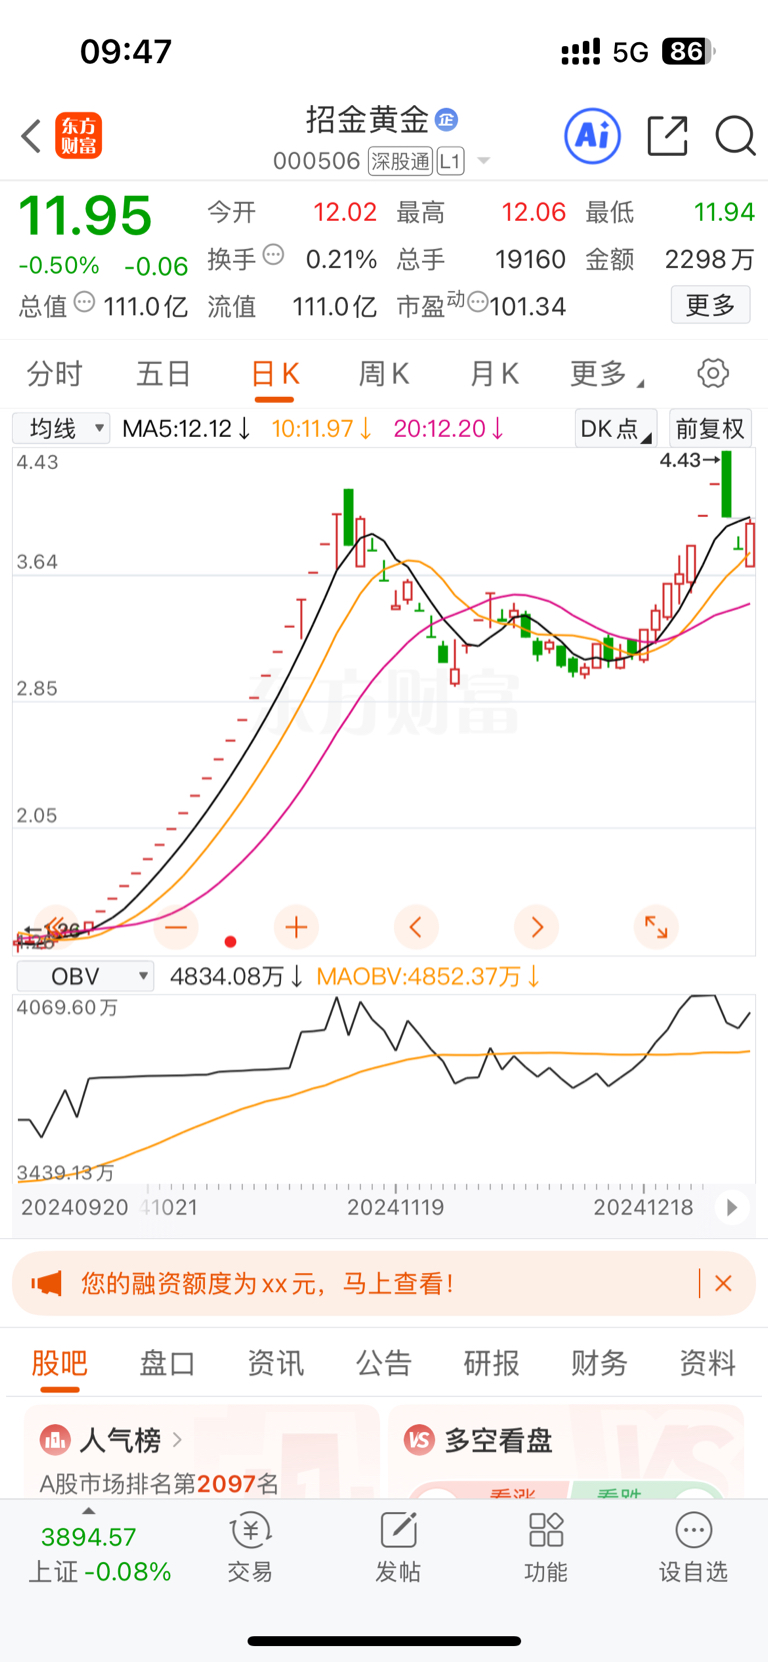This screenshot has width=768, height=1663.
Task: Open the Ai assistant icon
Action: click(x=593, y=136)
